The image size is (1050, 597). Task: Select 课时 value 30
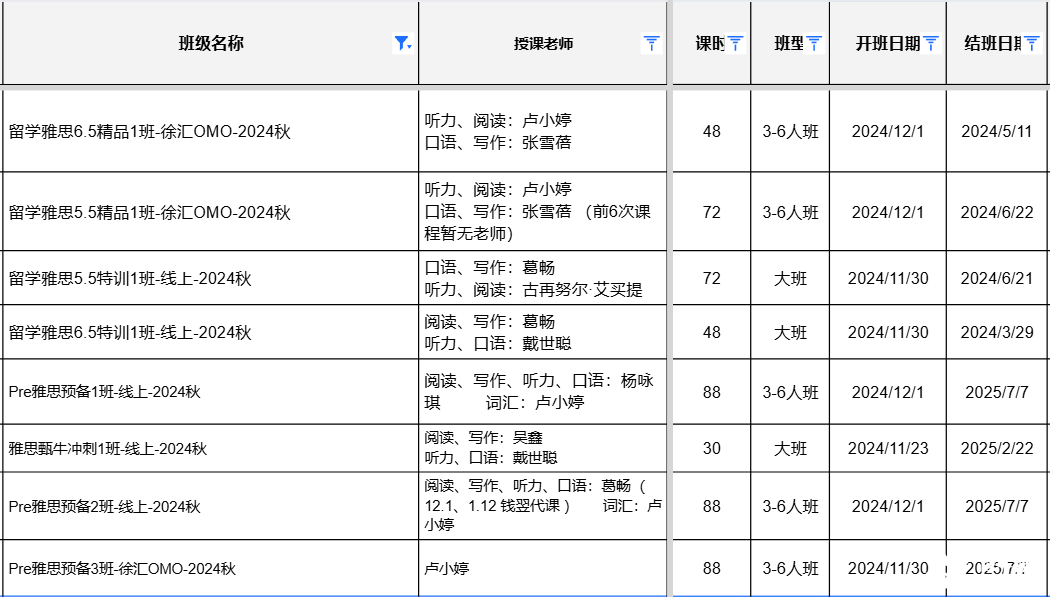point(711,448)
